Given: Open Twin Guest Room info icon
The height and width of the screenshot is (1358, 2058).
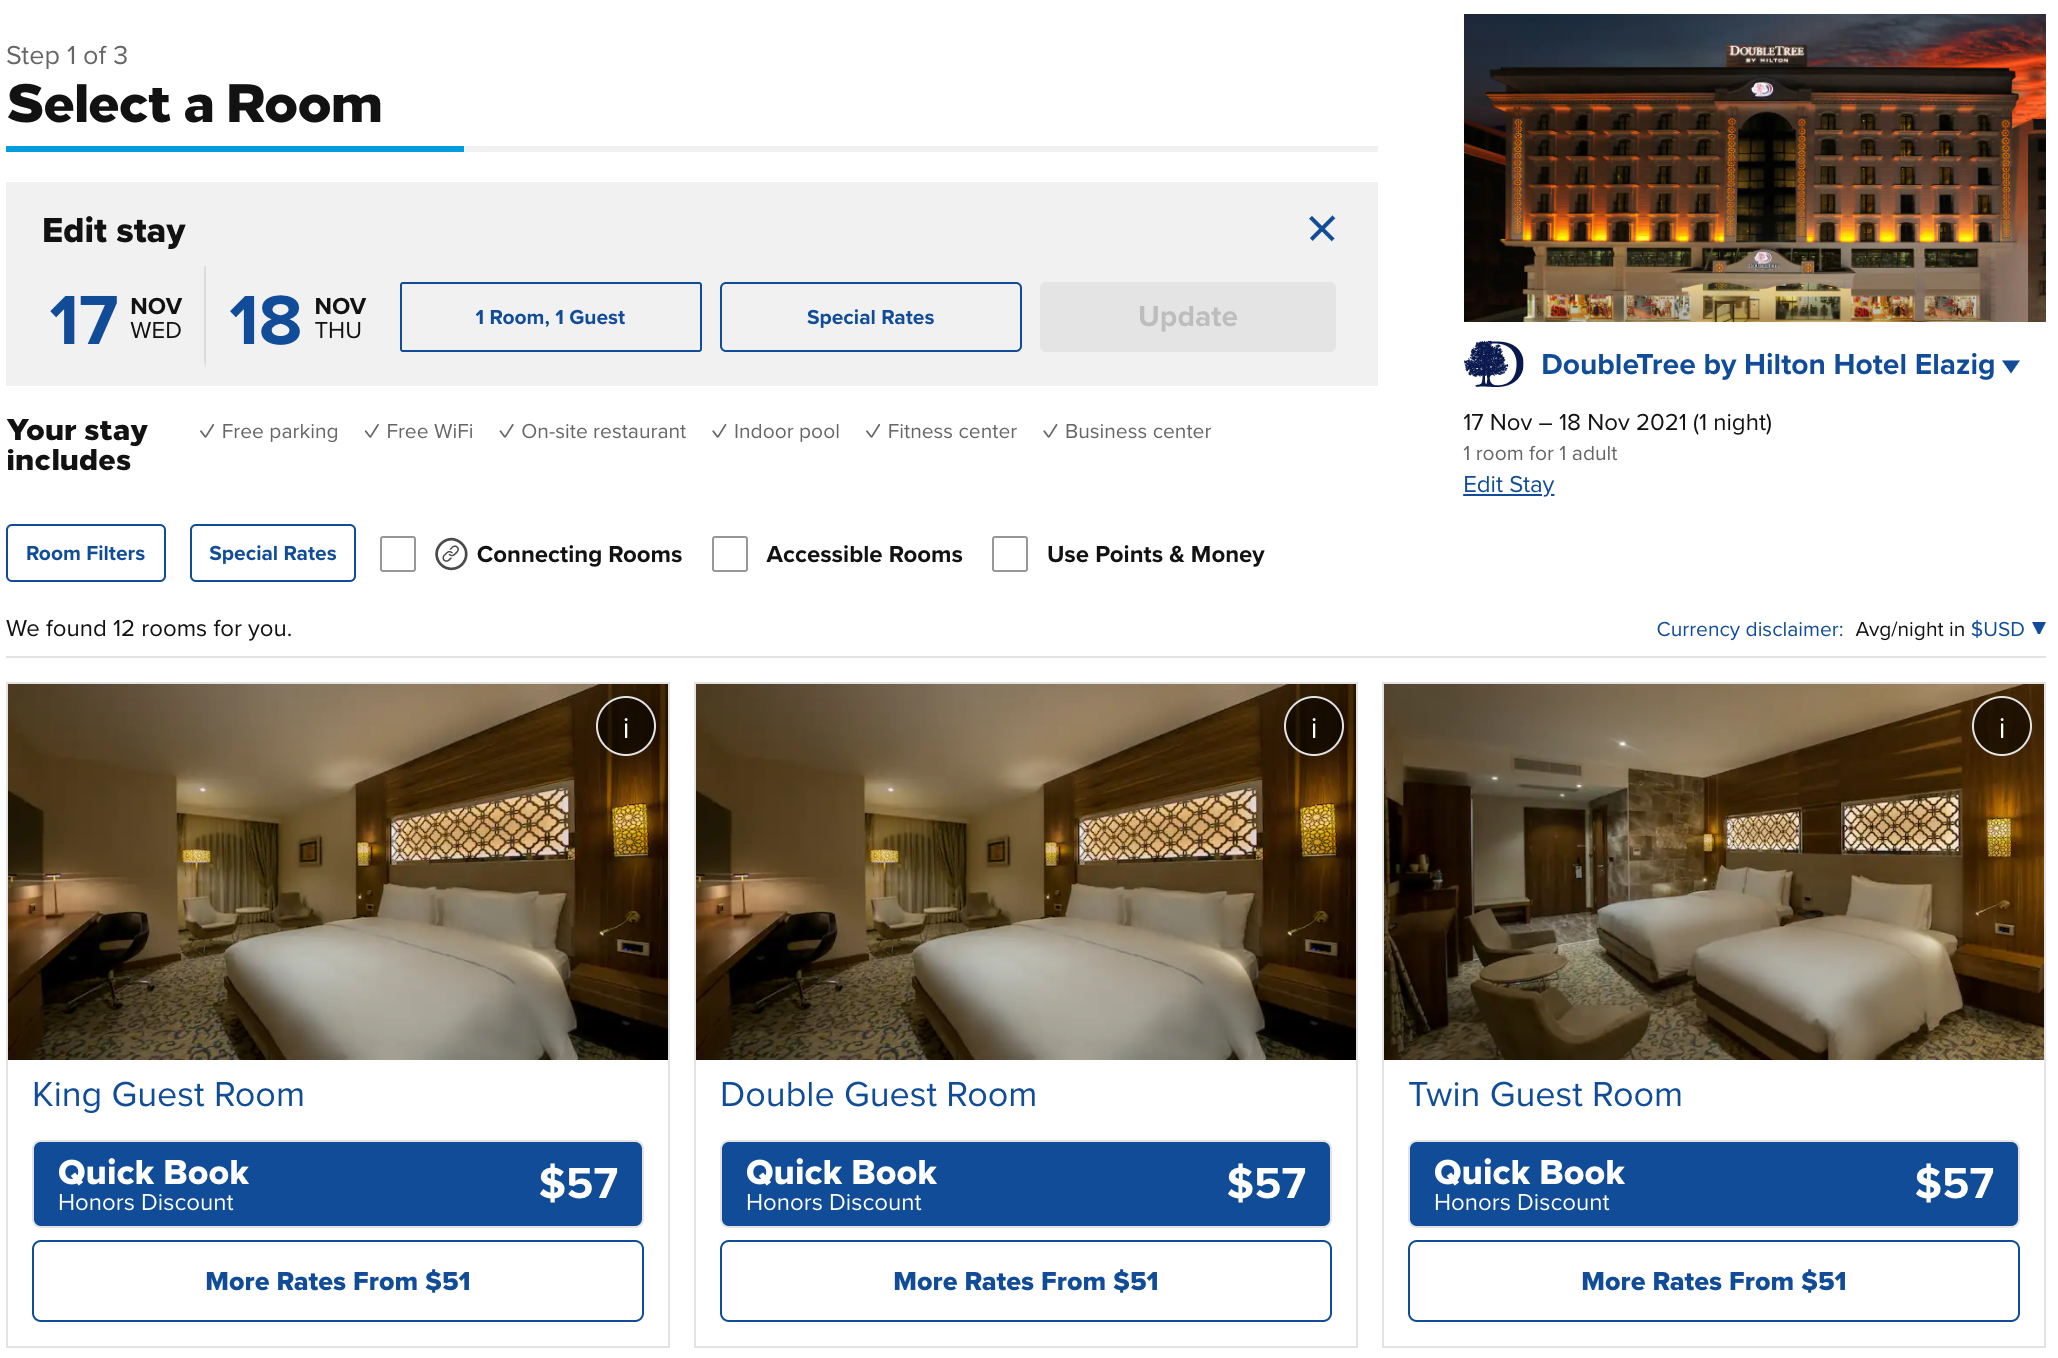Looking at the screenshot, I should (x=2001, y=726).
